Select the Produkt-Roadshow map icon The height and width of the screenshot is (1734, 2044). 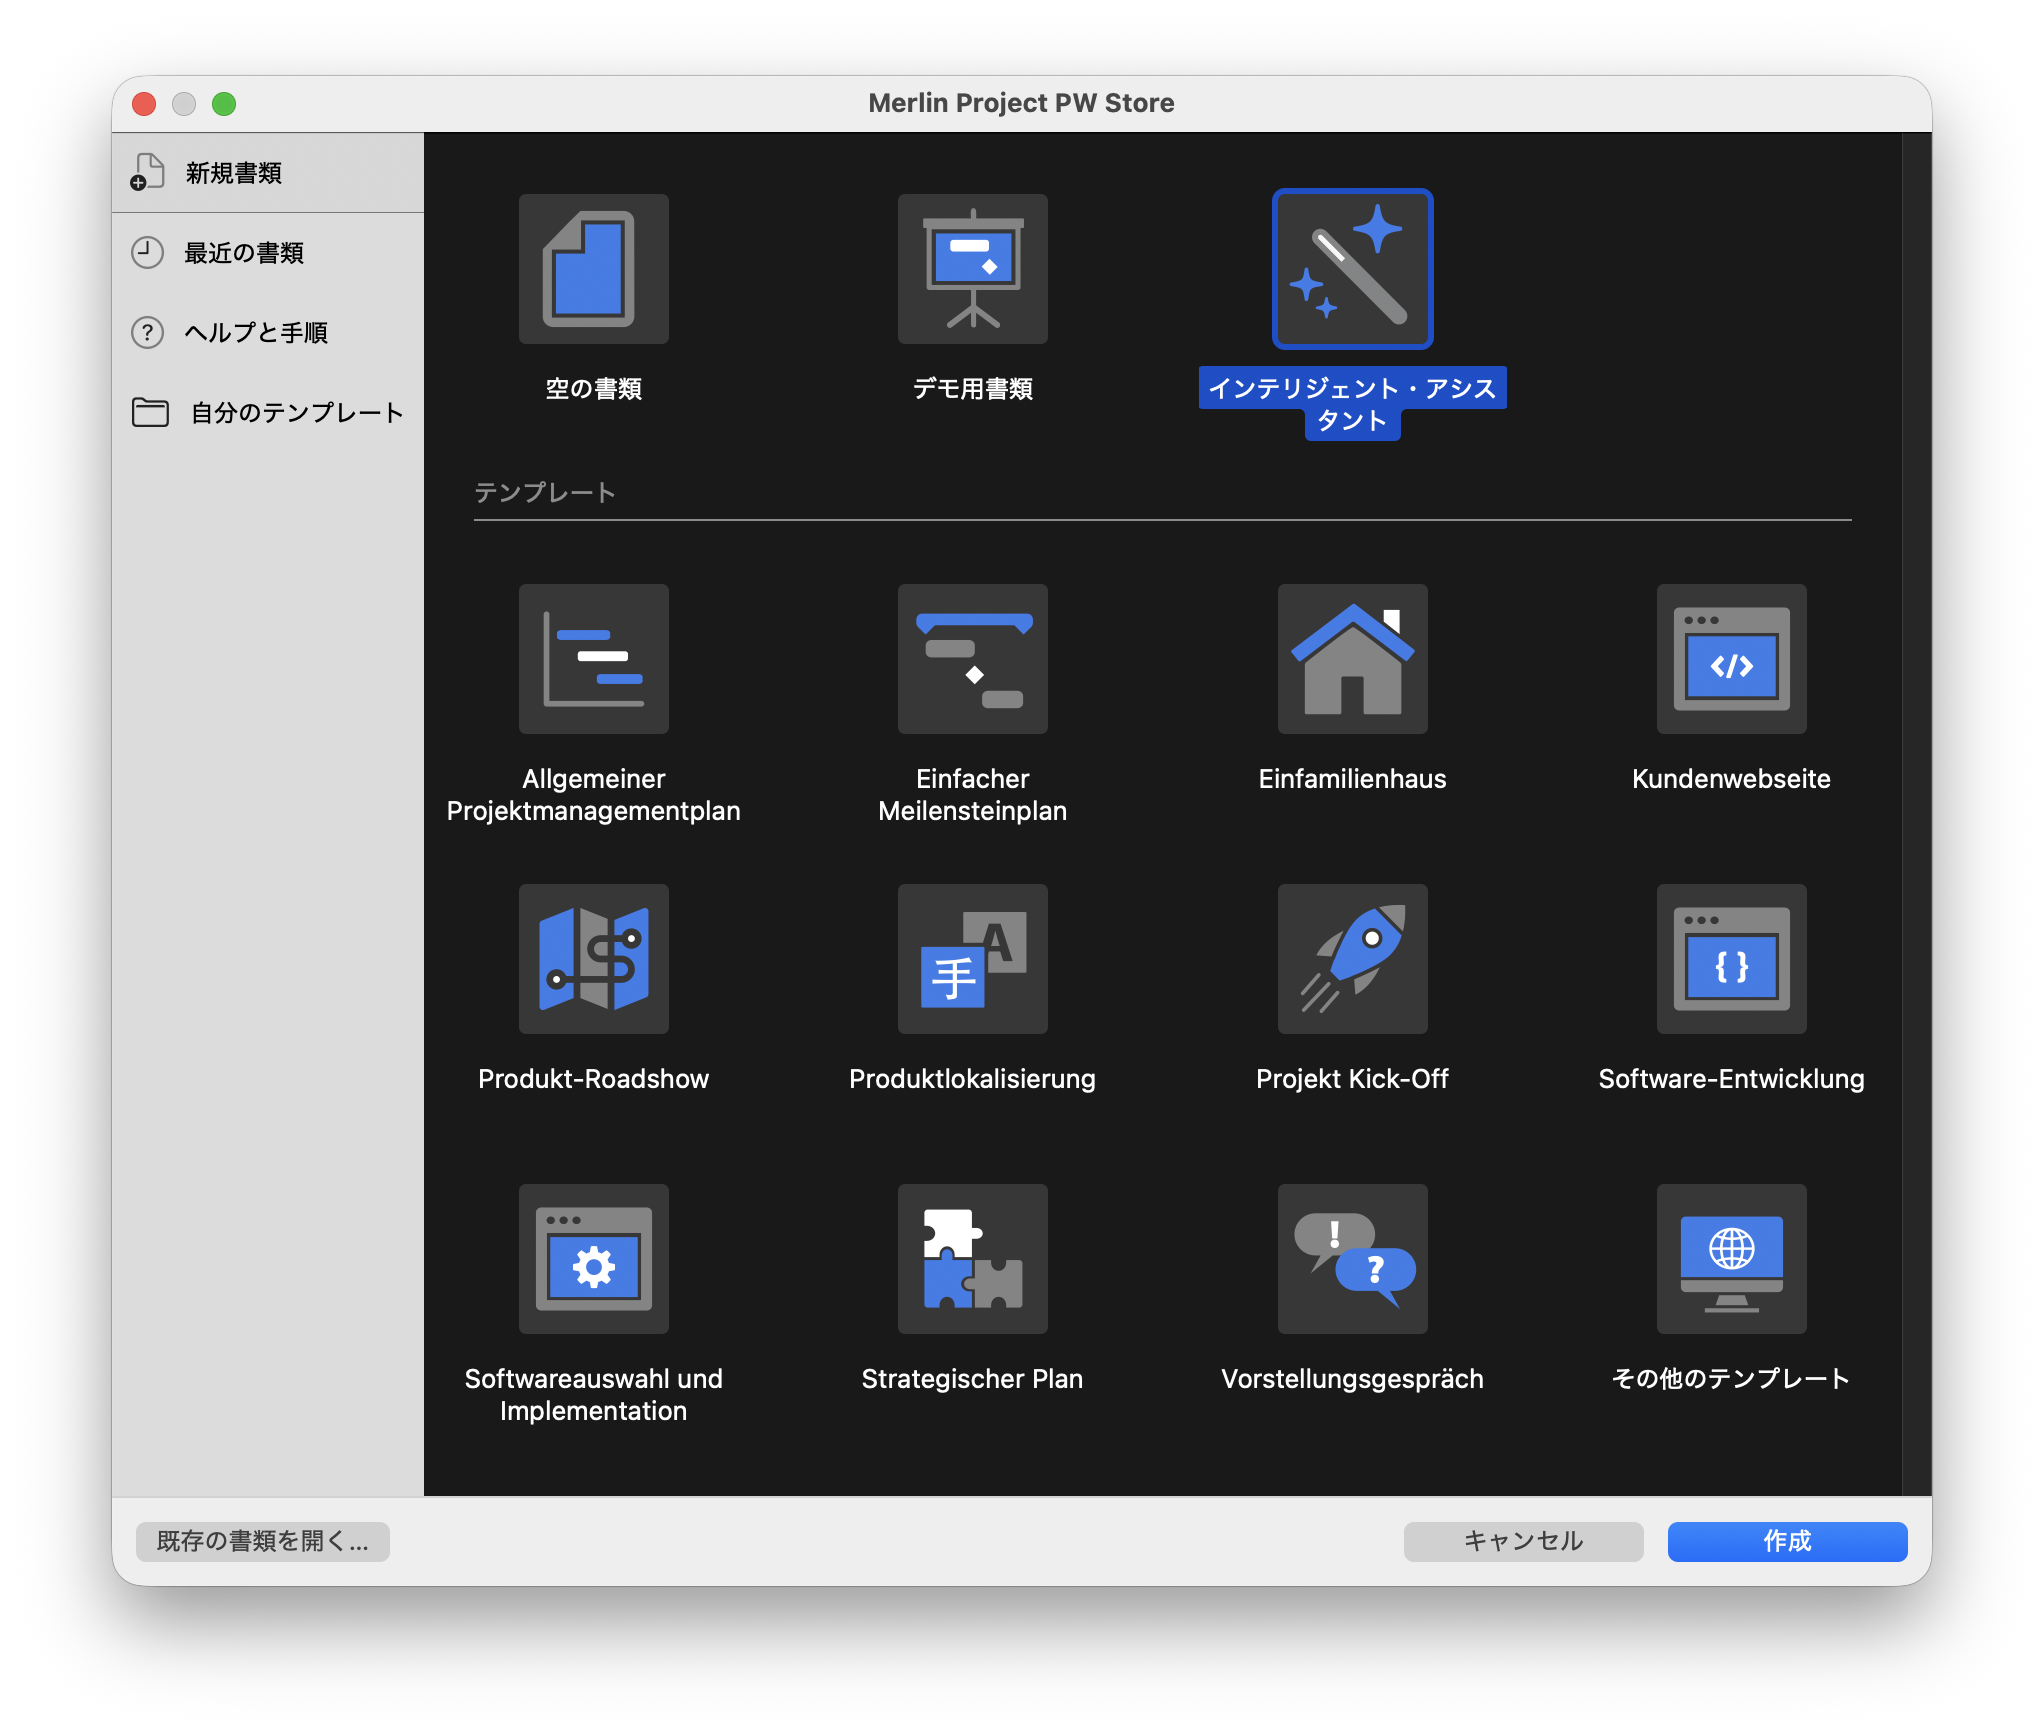coord(593,959)
